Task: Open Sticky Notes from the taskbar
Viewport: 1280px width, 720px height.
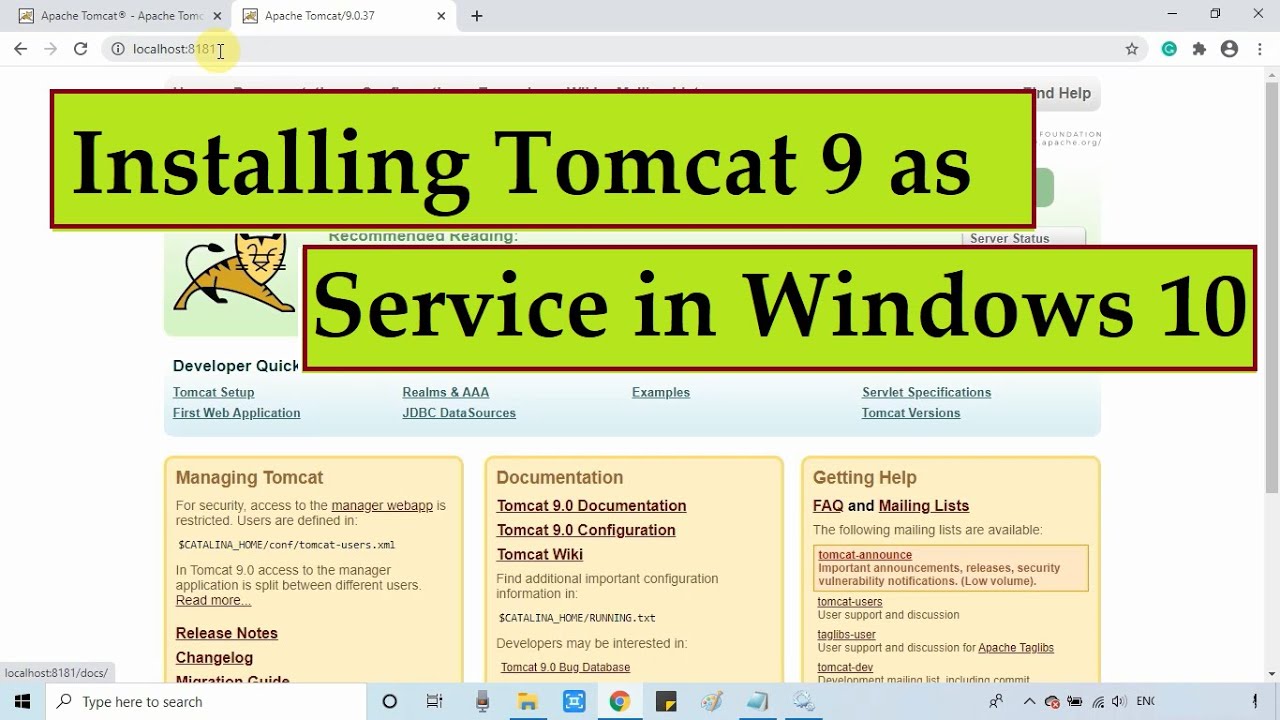Action: pos(665,702)
